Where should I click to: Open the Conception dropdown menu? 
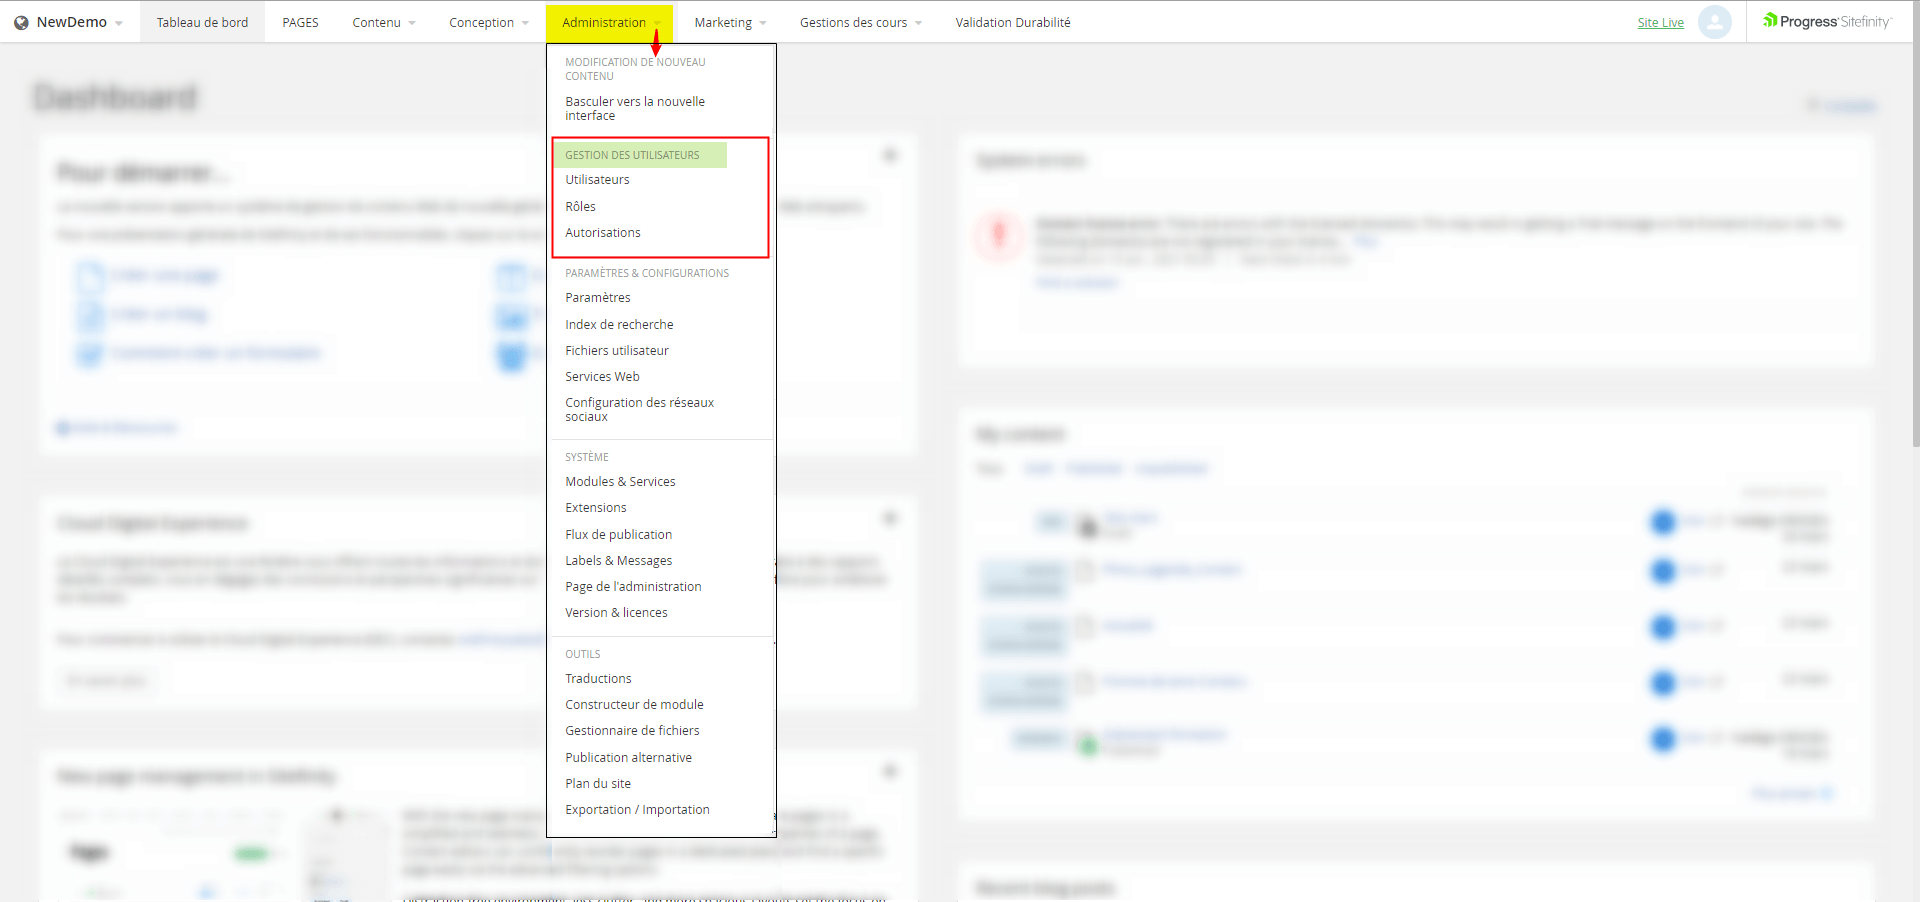(x=488, y=23)
